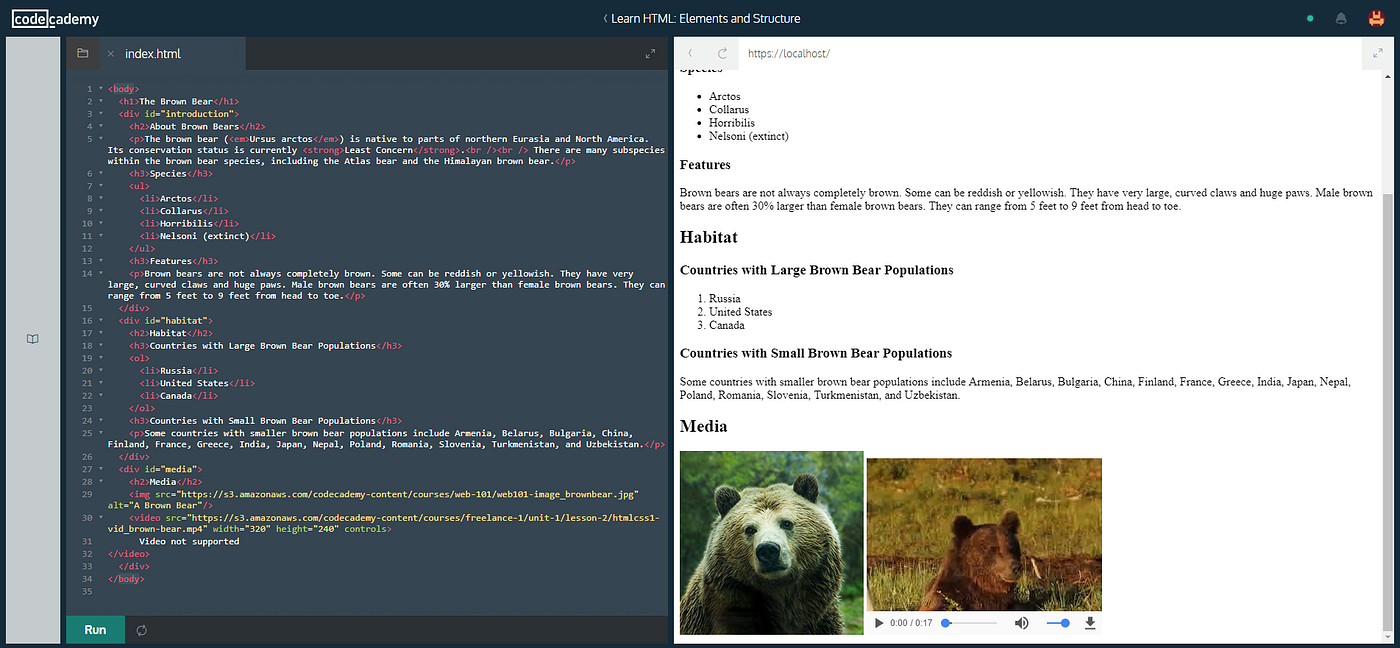Expand the code editor to fullscreen
Image resolution: width=1400 pixels, height=648 pixels.
pos(651,53)
